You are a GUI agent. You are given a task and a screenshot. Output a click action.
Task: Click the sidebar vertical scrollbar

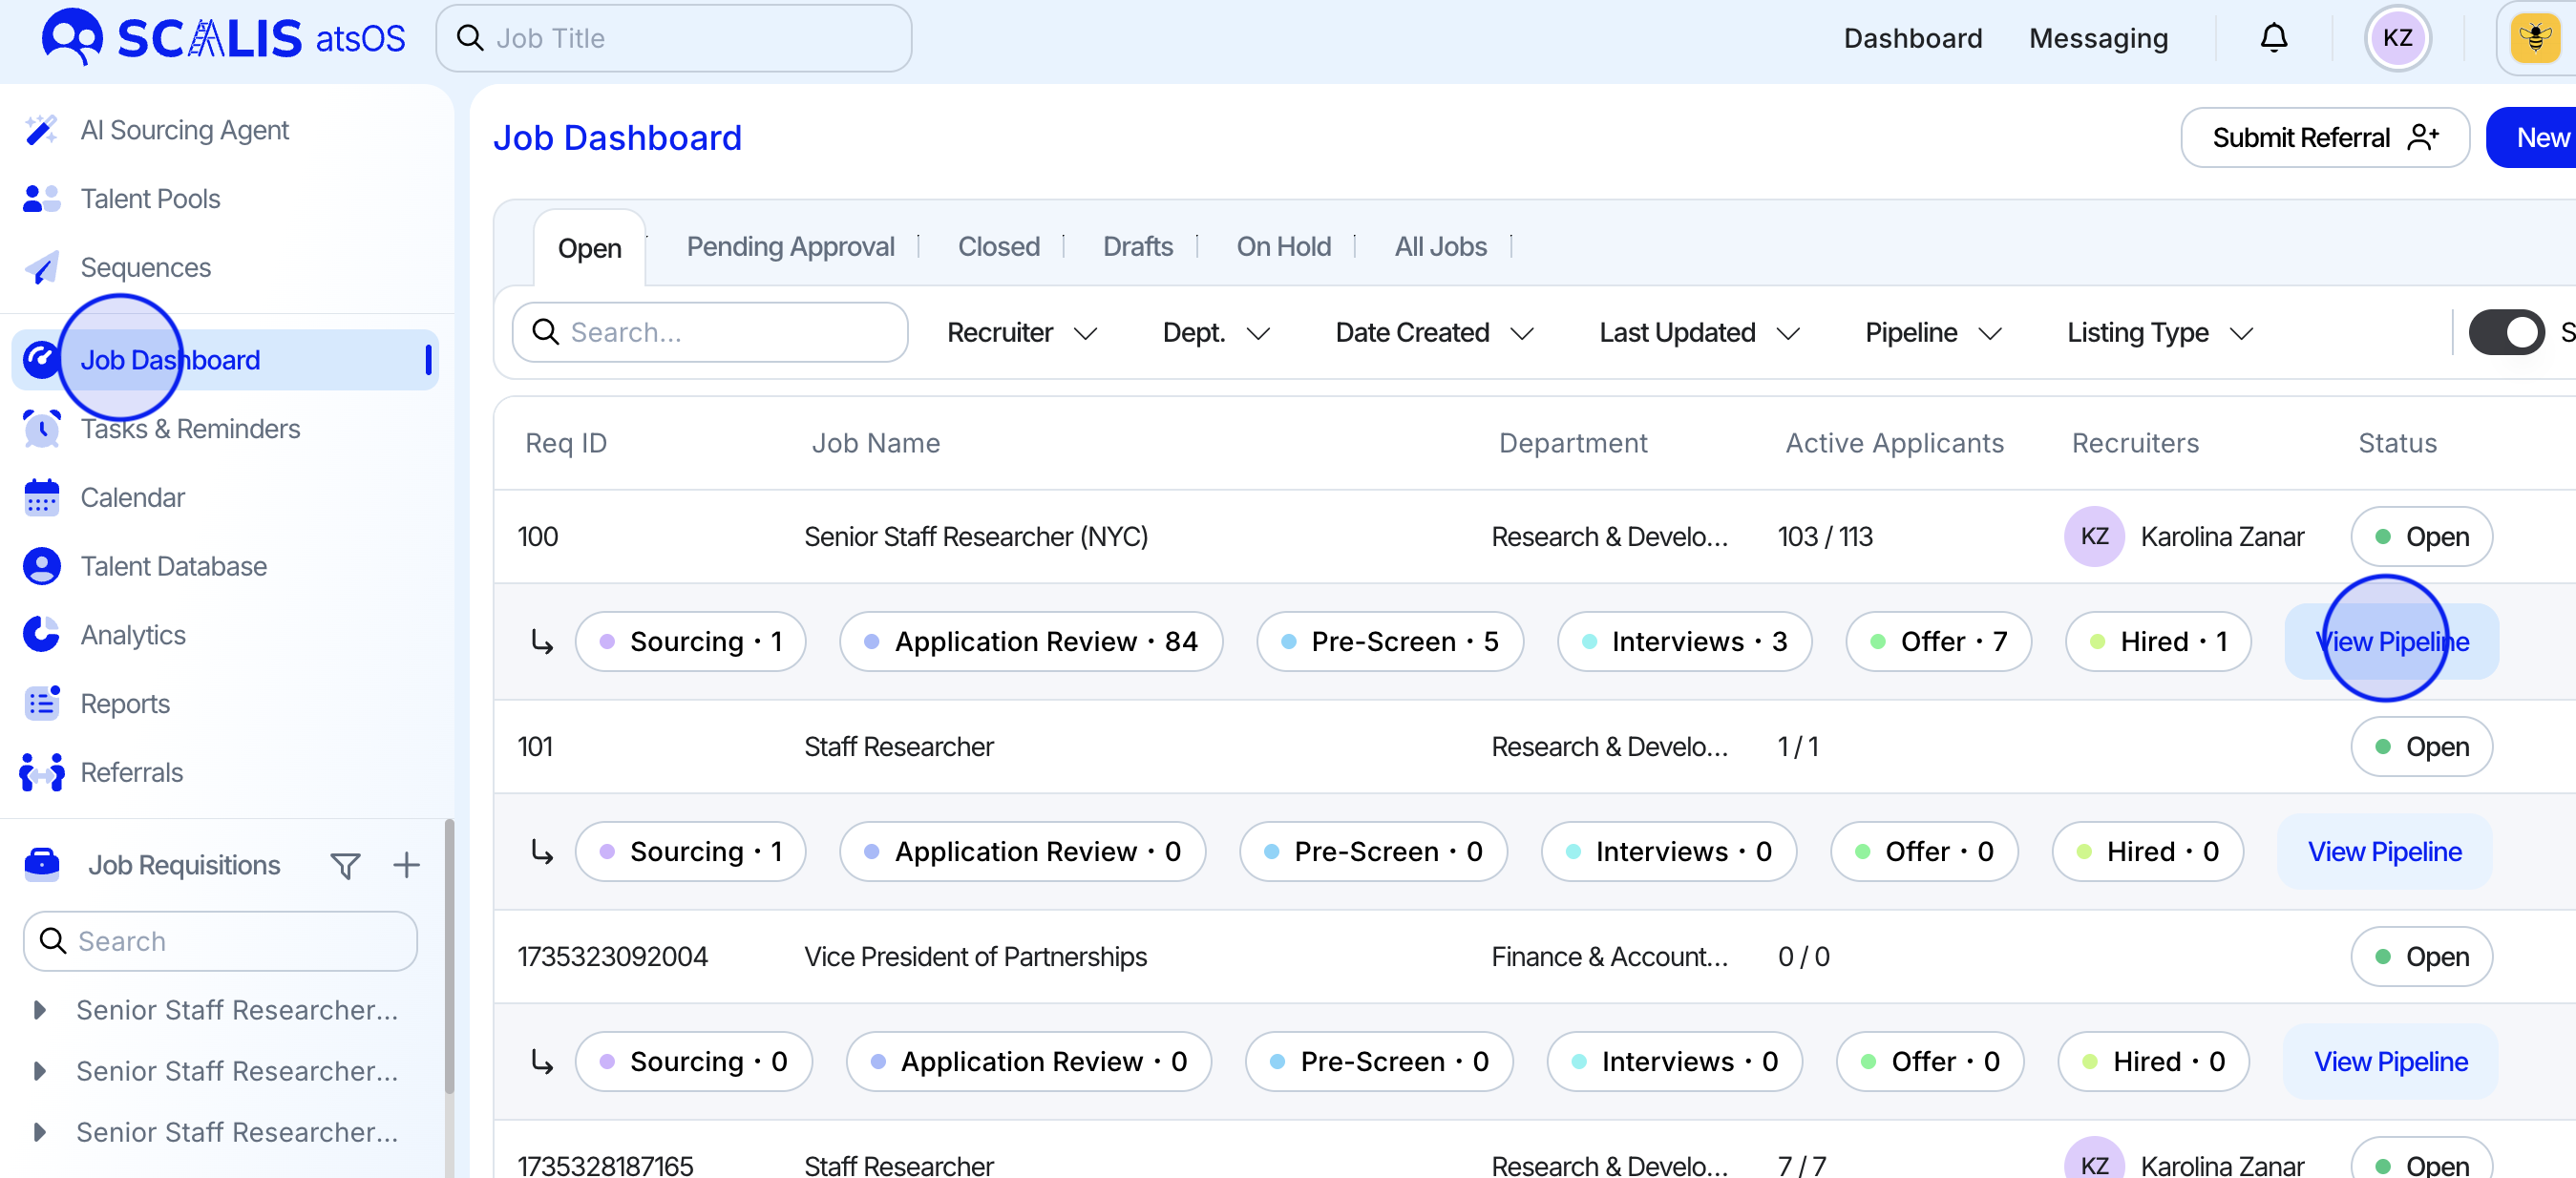pyautogui.click(x=449, y=955)
